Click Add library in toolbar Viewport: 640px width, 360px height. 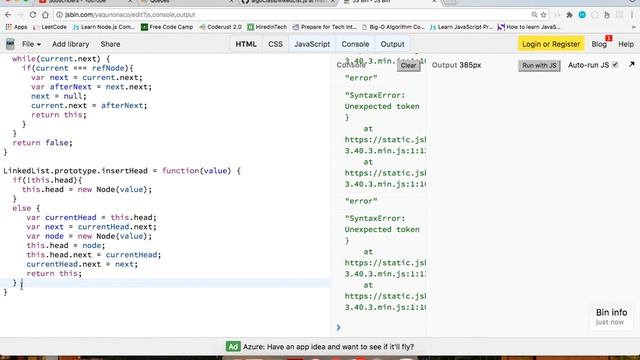coord(70,44)
